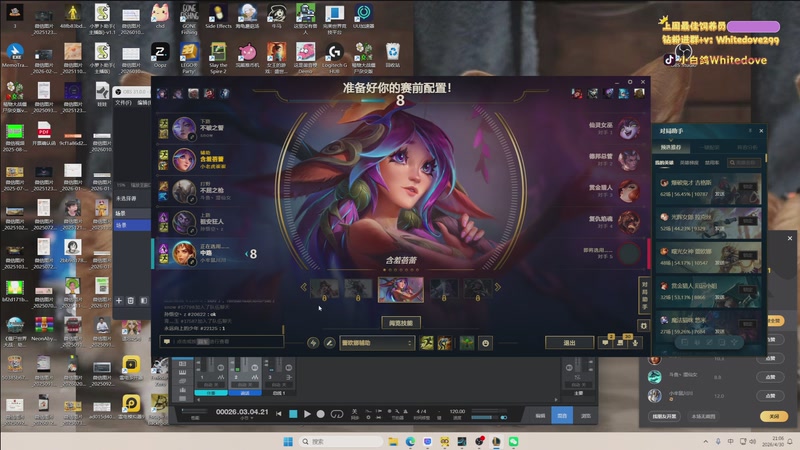800x450 pixels.
Task: Click mixer scroll-right arrow in the DAW
Action: point(556,399)
